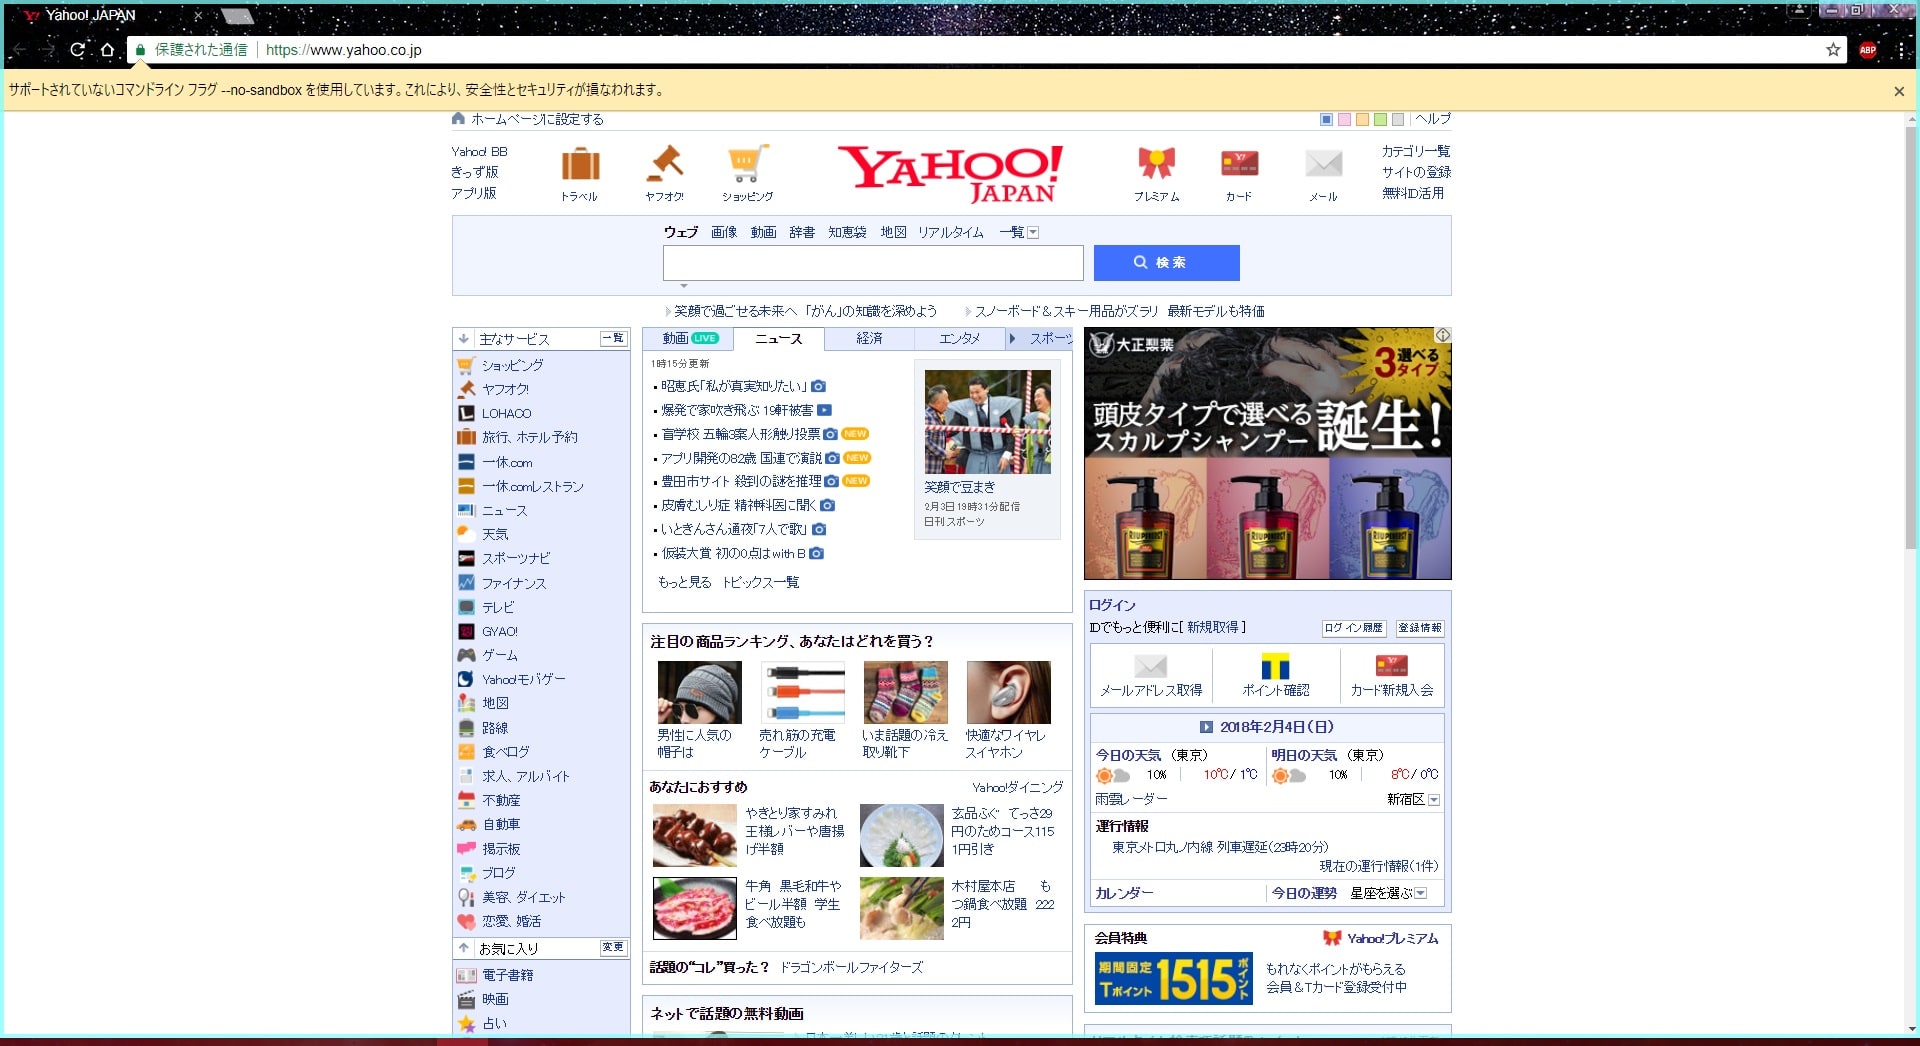Open スポーツナビ in the services sidebar

(516, 559)
